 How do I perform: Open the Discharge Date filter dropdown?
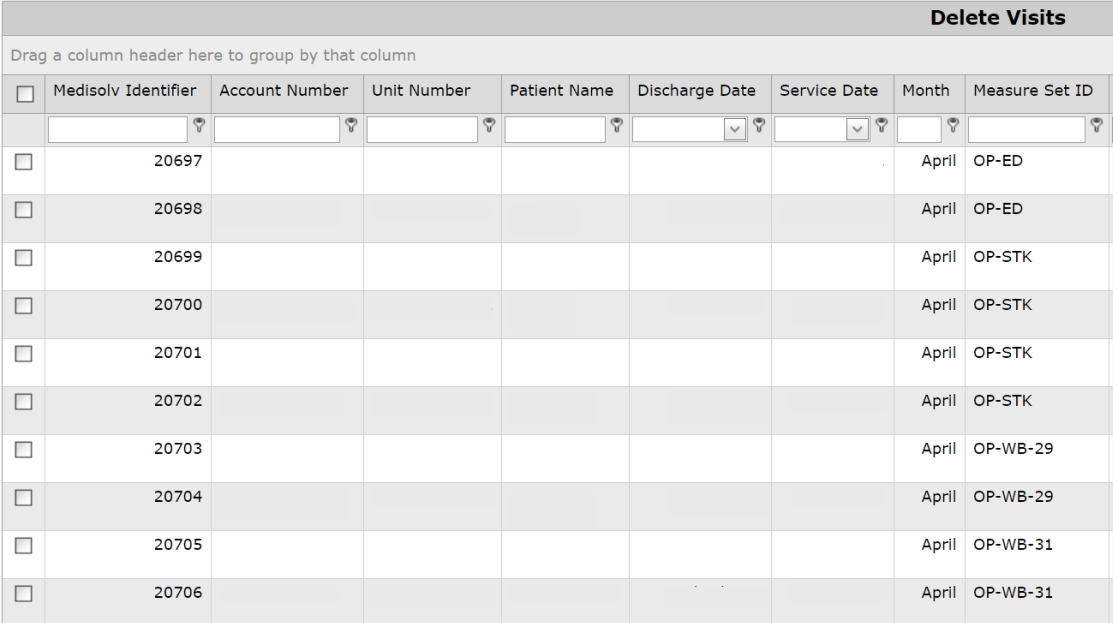point(738,130)
